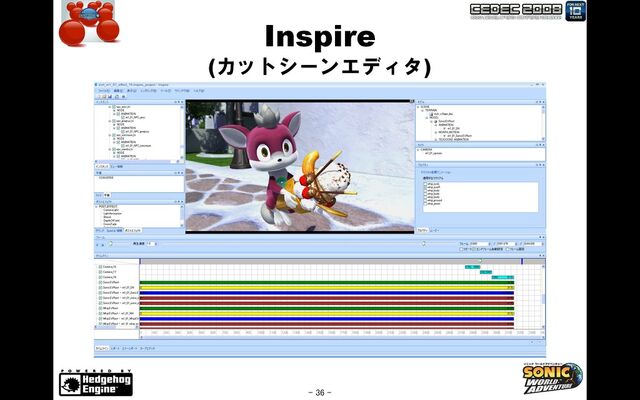
Task: Switch to the タイムライン tab at the bottom
Action: (102, 349)
